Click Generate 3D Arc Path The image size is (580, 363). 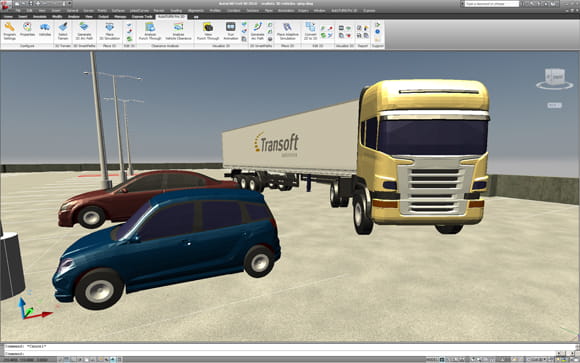(84, 31)
